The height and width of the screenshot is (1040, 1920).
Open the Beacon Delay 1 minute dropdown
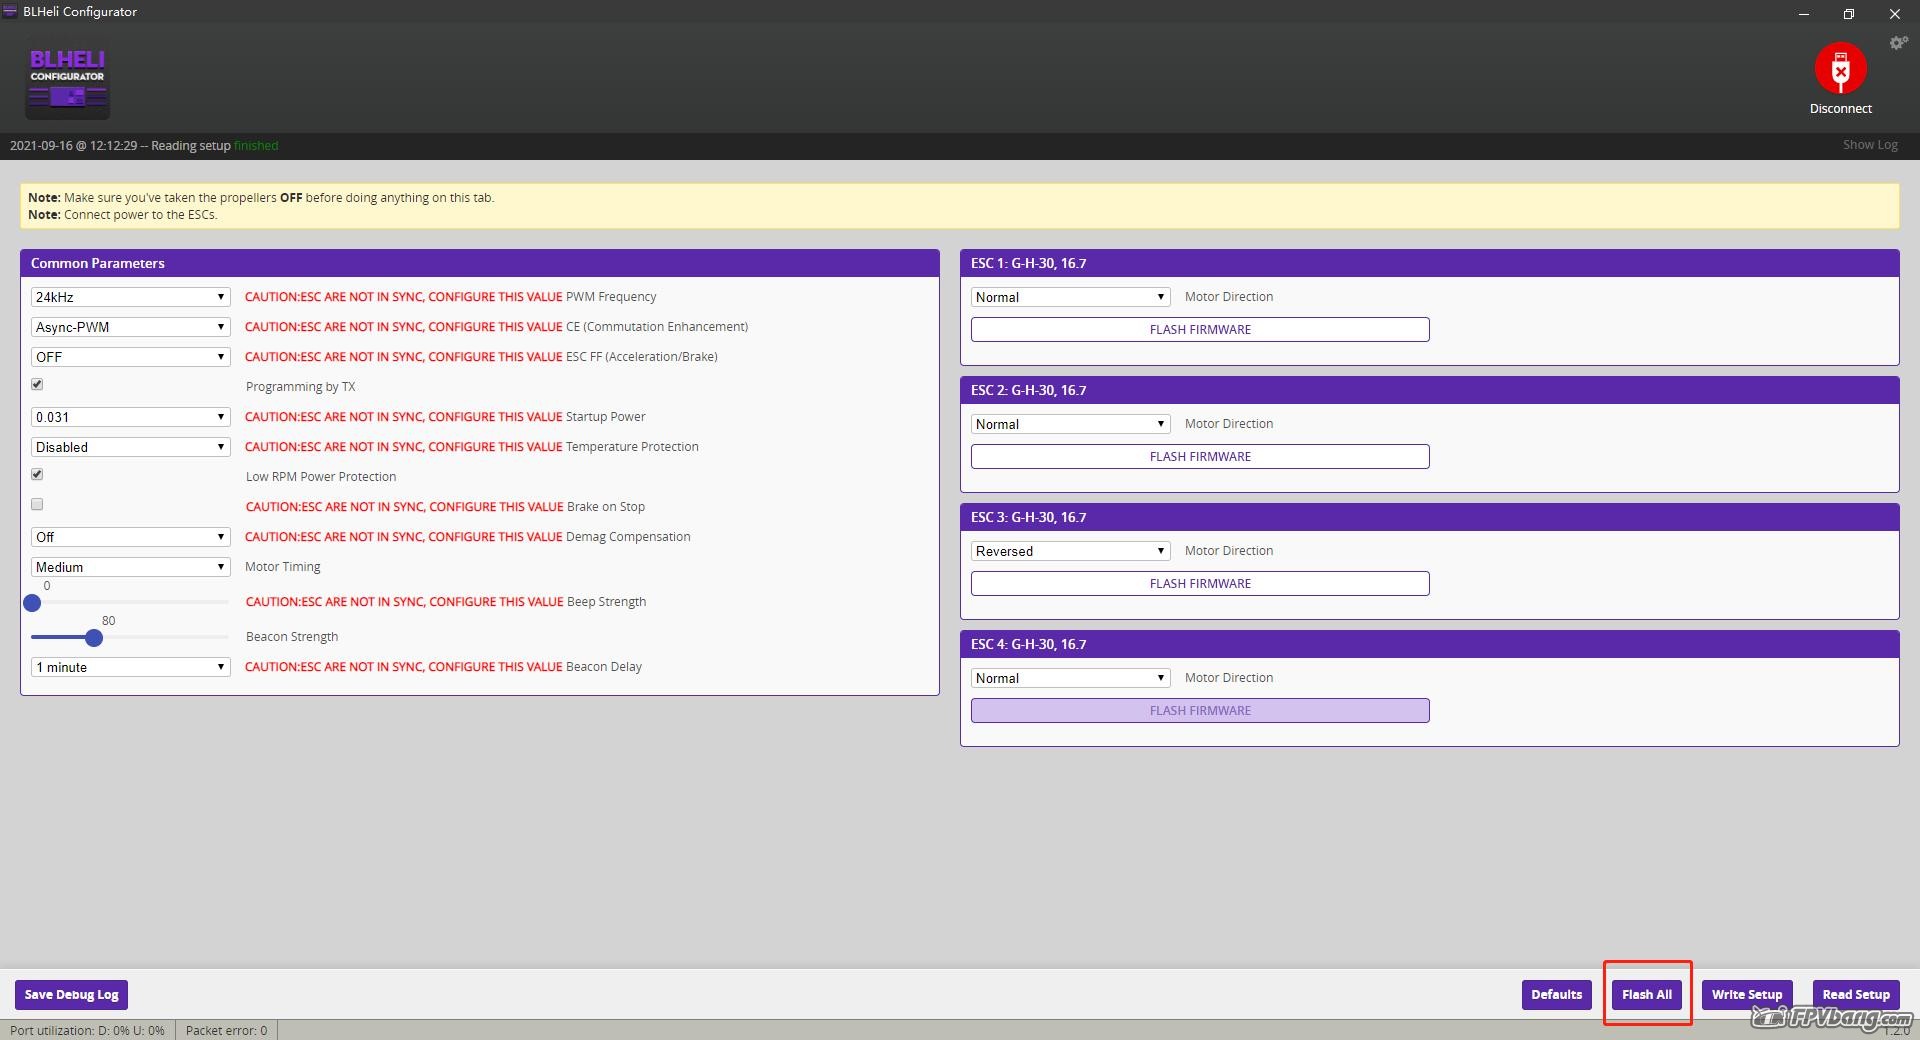(x=131, y=667)
